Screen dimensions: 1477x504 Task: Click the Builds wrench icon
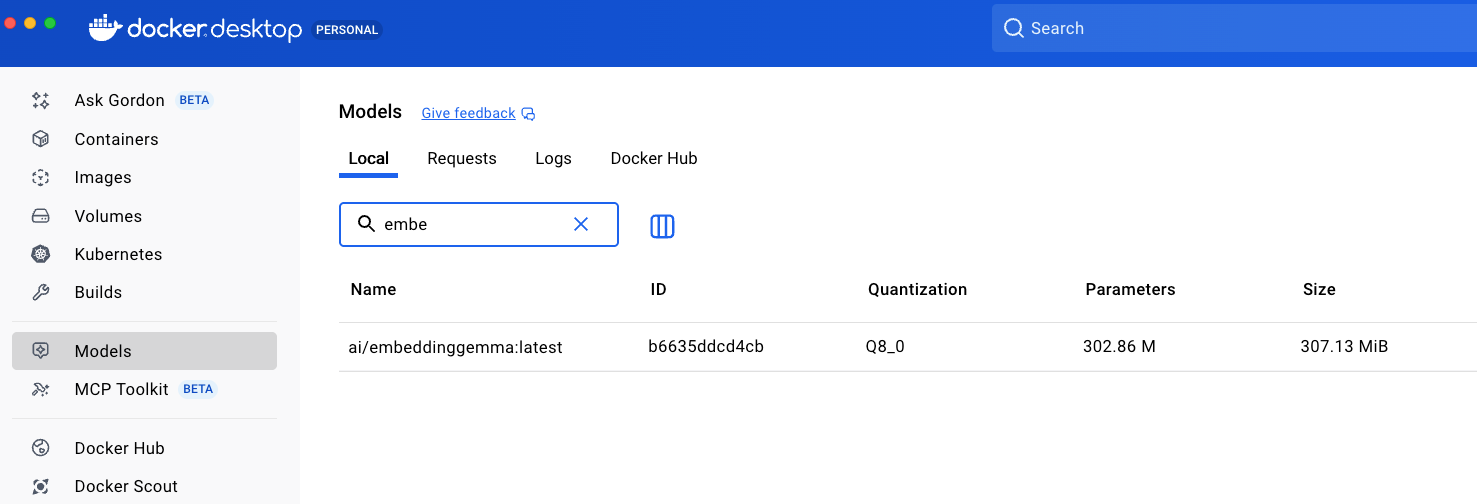click(40, 292)
